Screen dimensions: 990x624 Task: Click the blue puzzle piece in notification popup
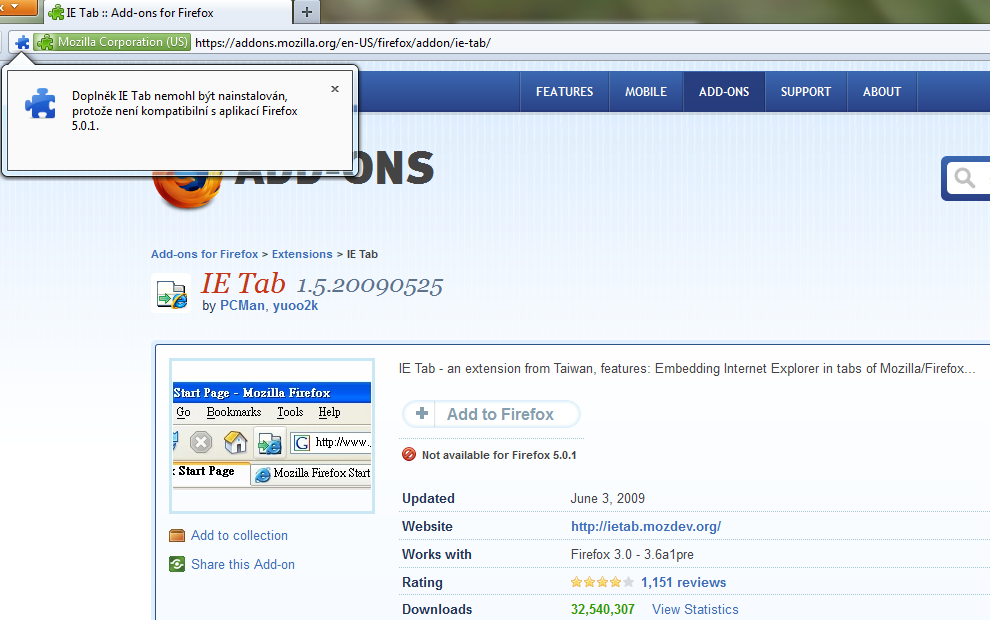tap(40, 104)
